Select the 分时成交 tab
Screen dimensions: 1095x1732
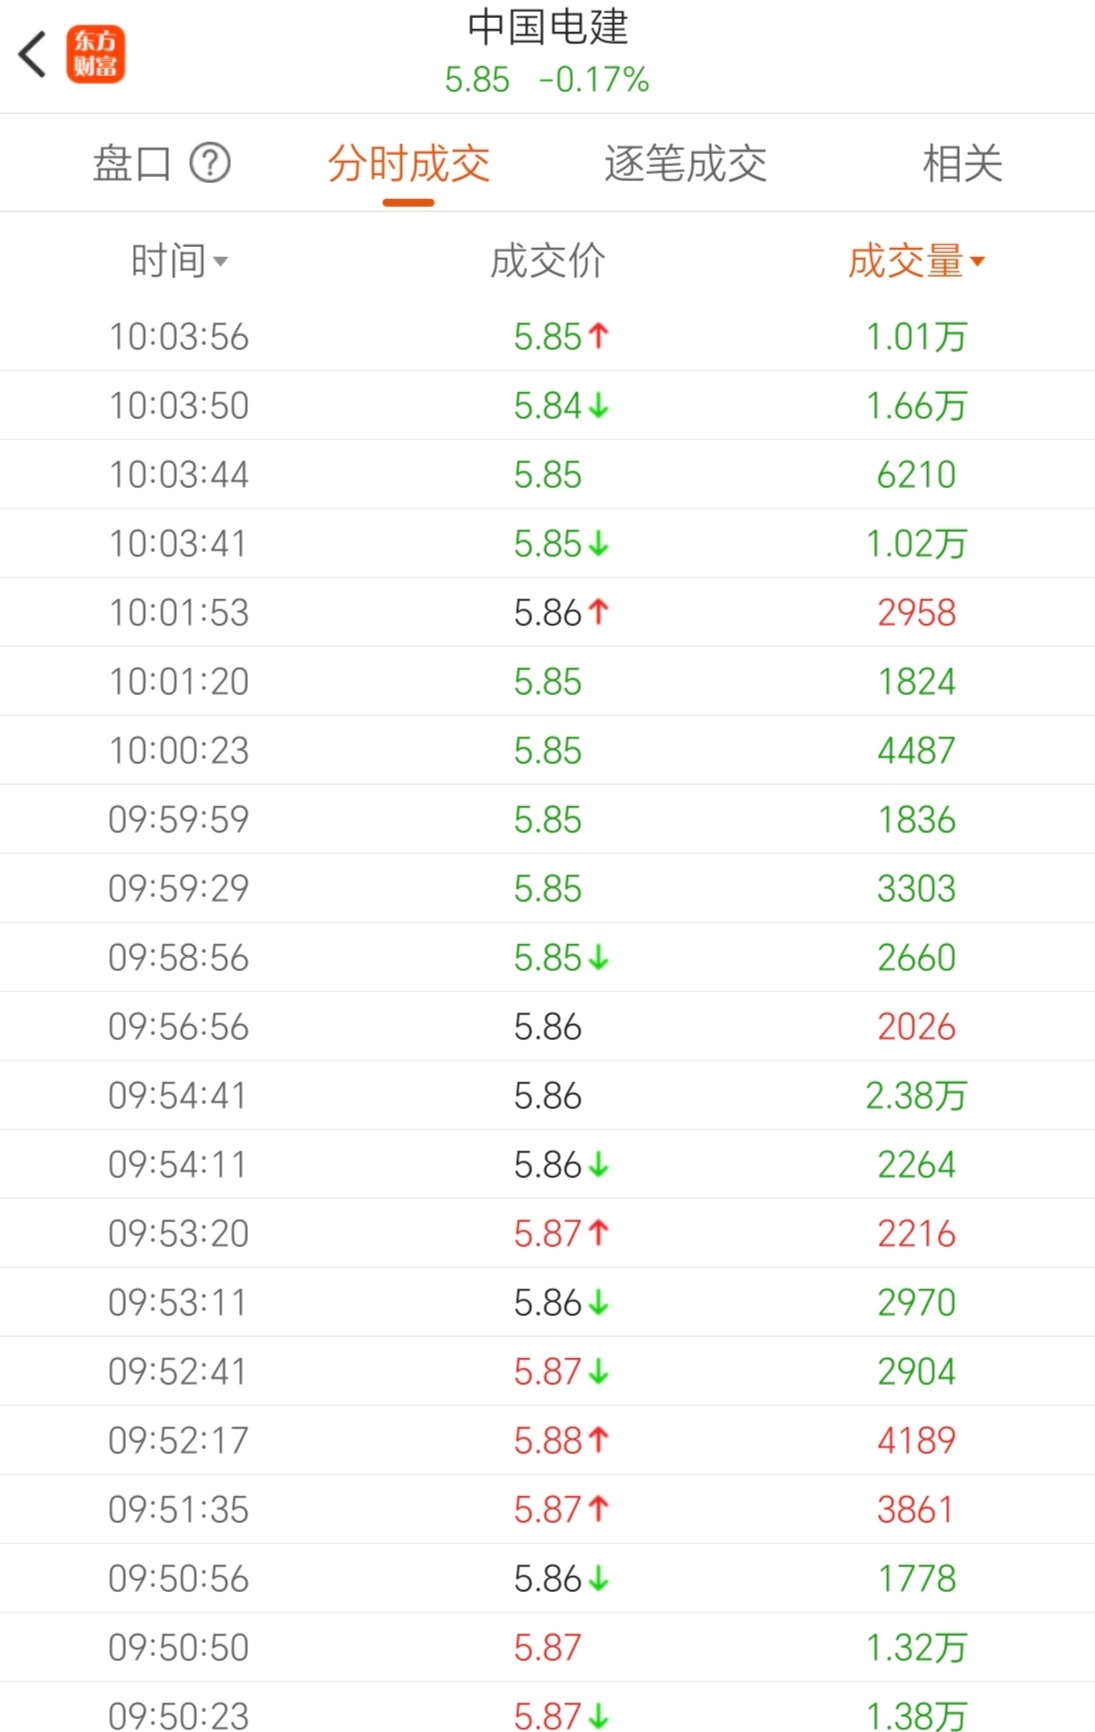(408, 163)
